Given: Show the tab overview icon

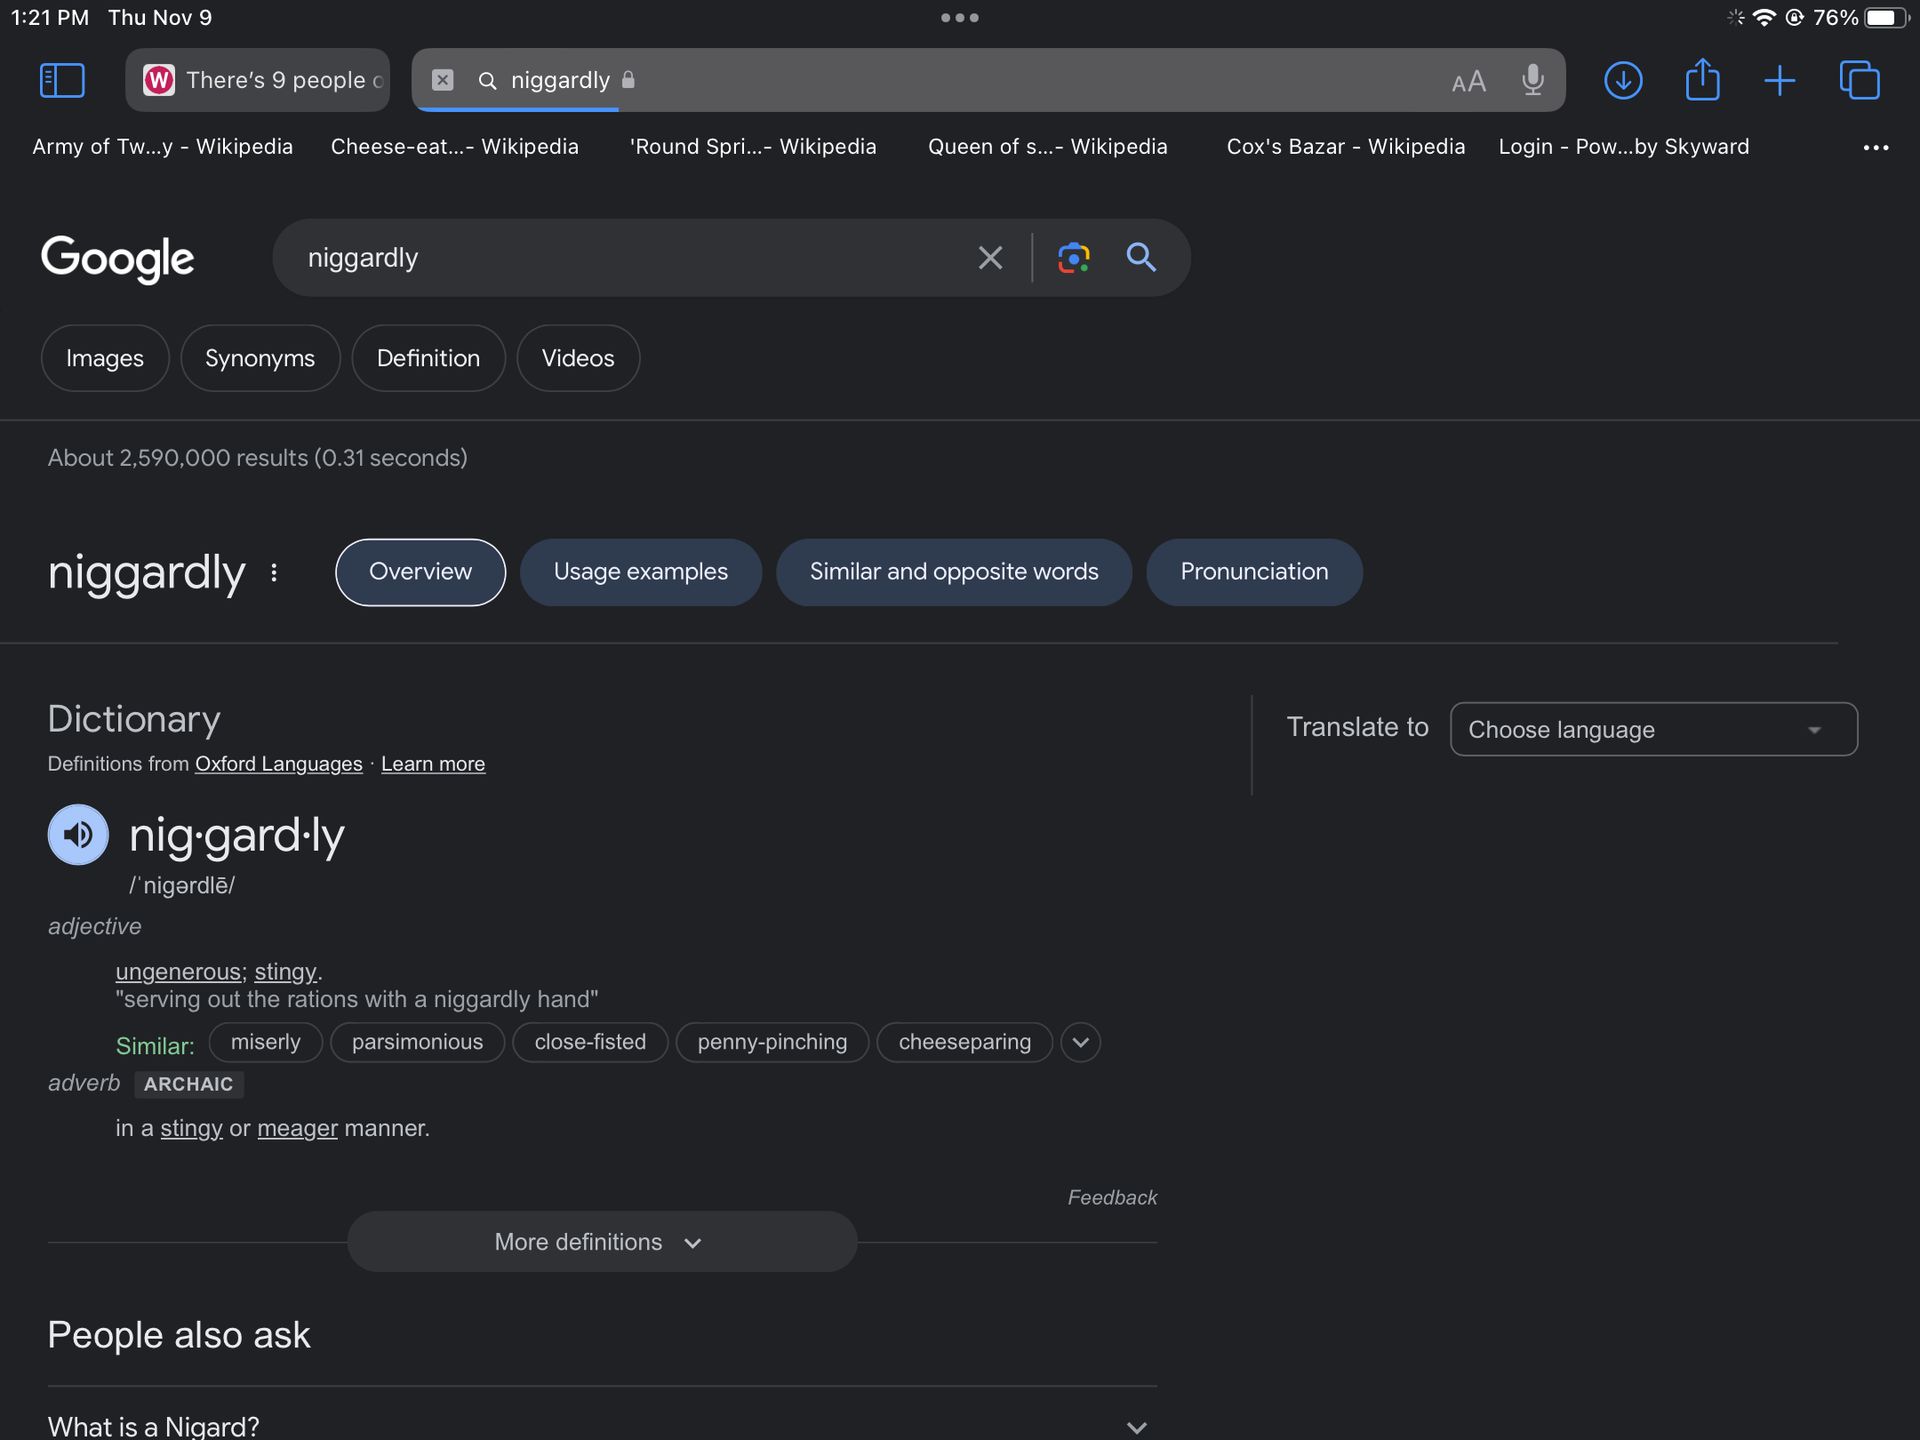Looking at the screenshot, I should click(1859, 80).
